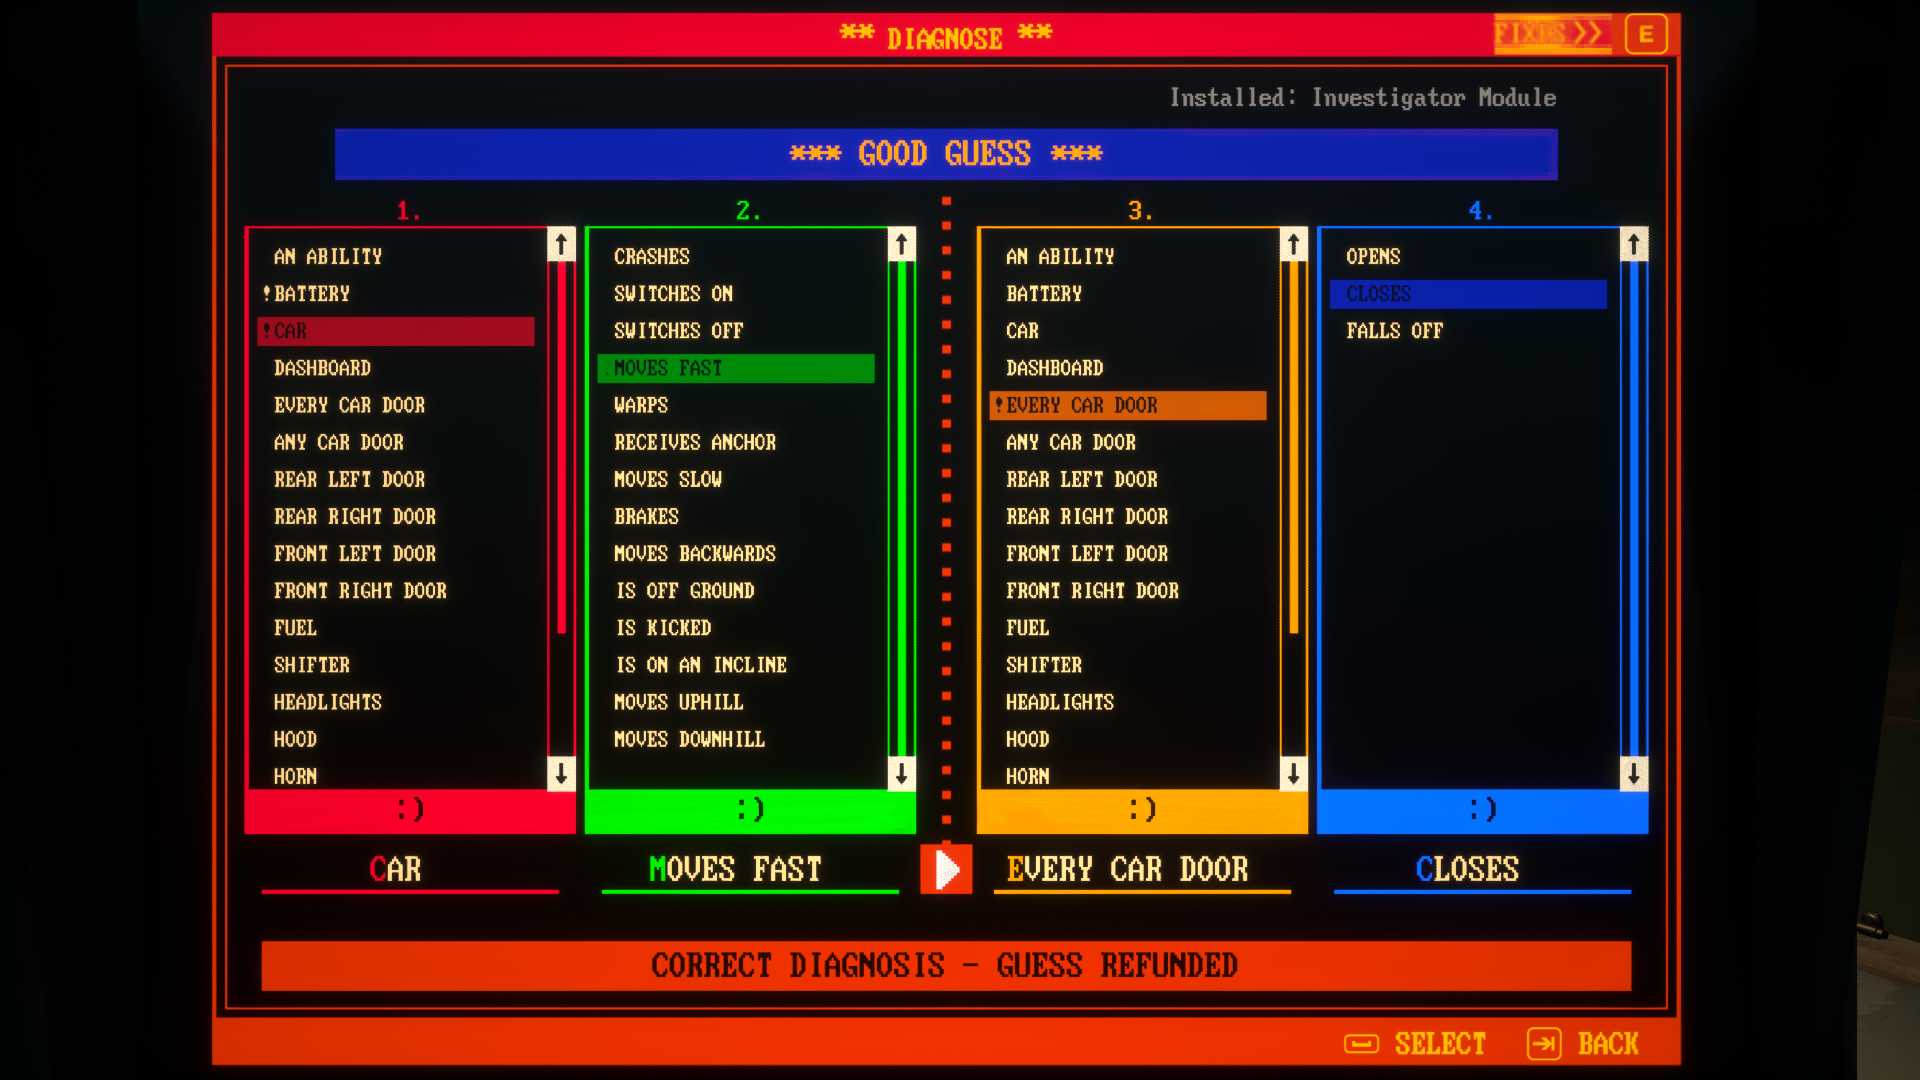The height and width of the screenshot is (1080, 1920).
Task: Click the orange smiley bar under column 3
Action: coord(1142,810)
